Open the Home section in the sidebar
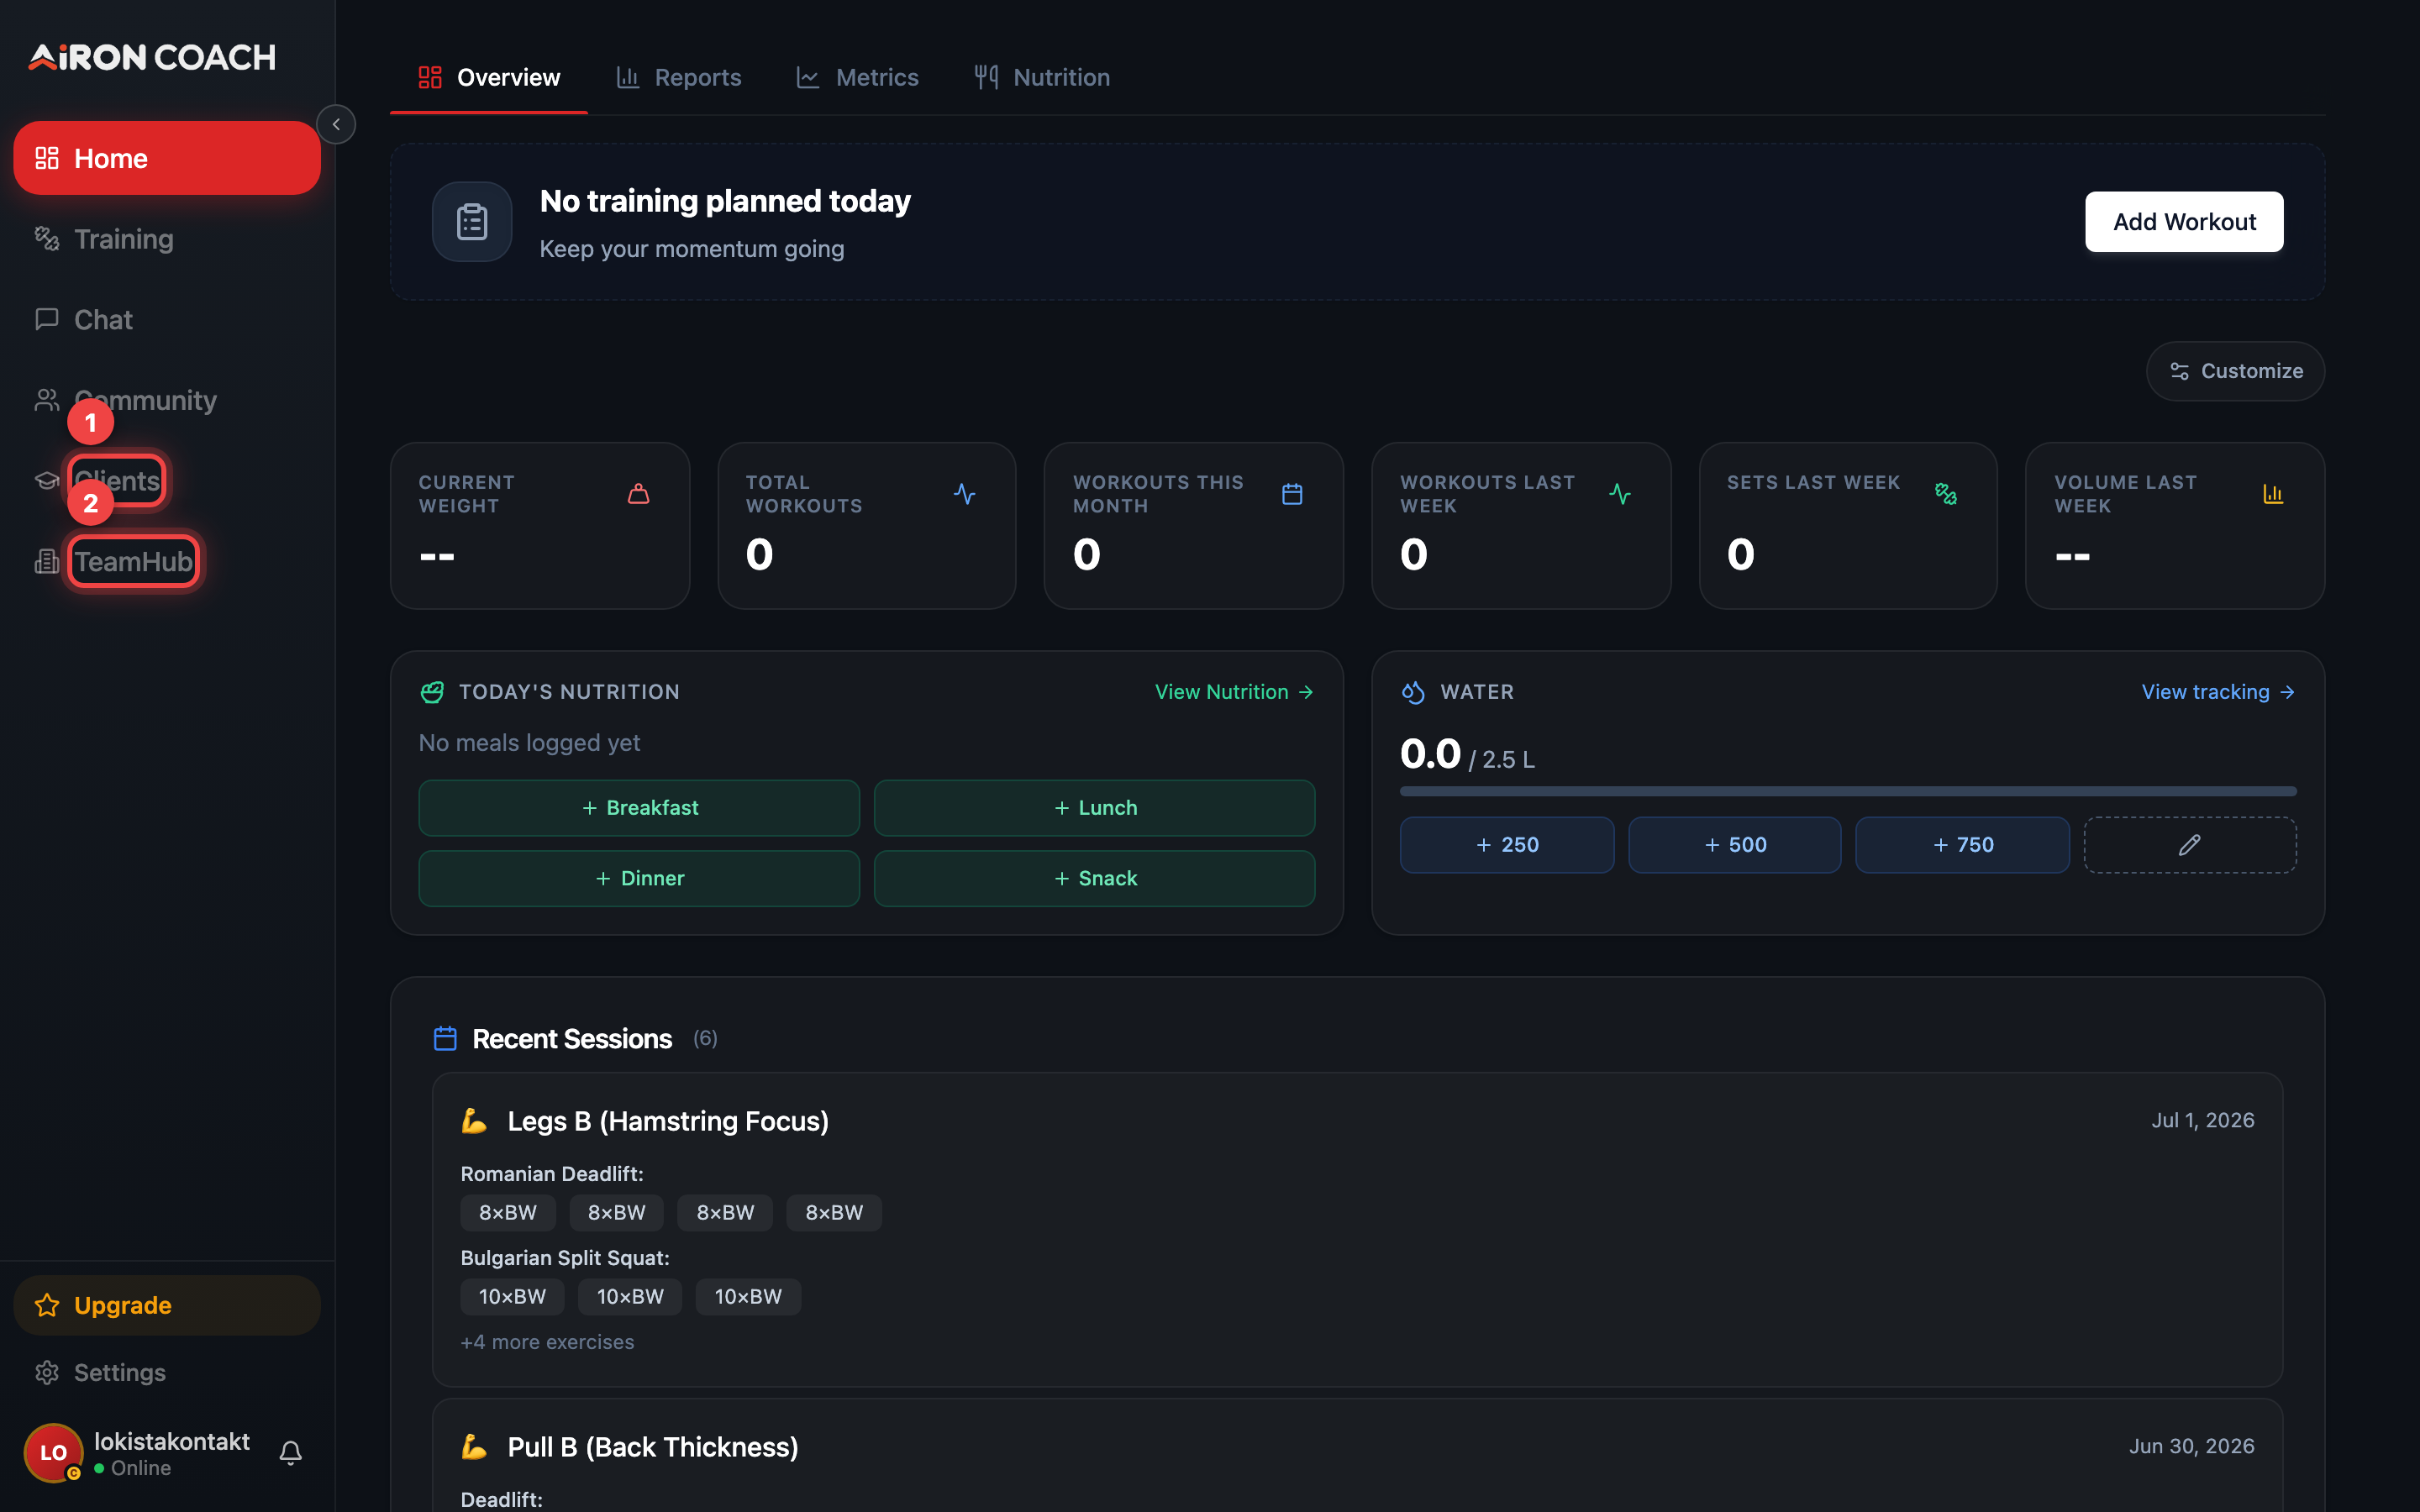2420x1512 pixels. point(167,158)
